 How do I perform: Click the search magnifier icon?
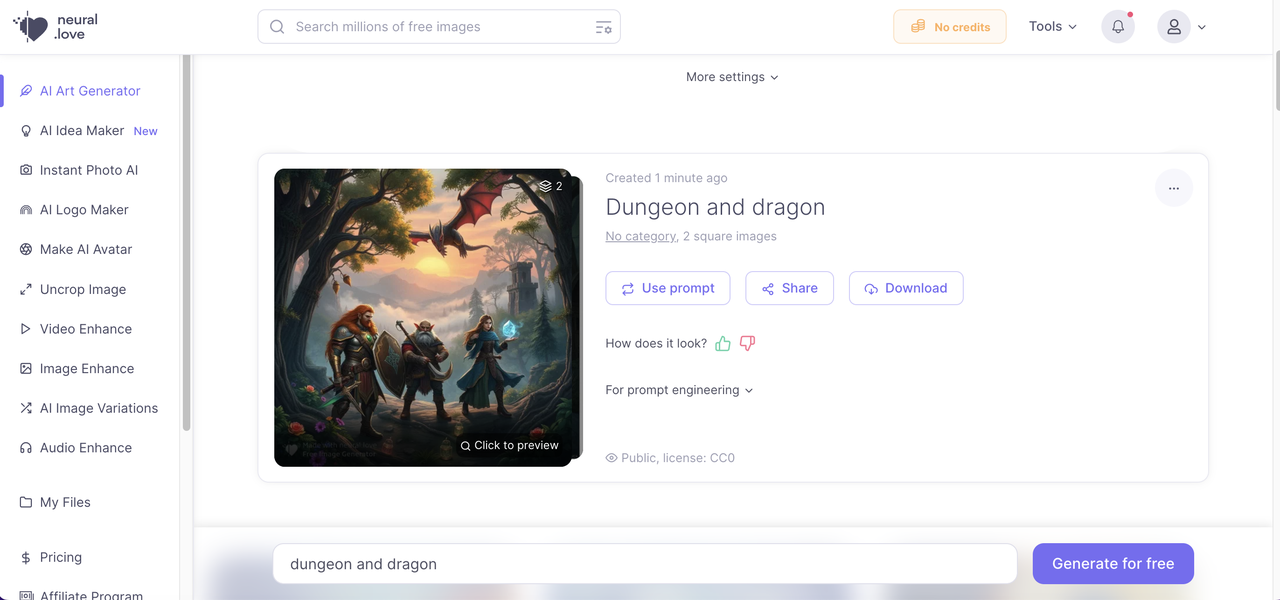click(x=277, y=27)
